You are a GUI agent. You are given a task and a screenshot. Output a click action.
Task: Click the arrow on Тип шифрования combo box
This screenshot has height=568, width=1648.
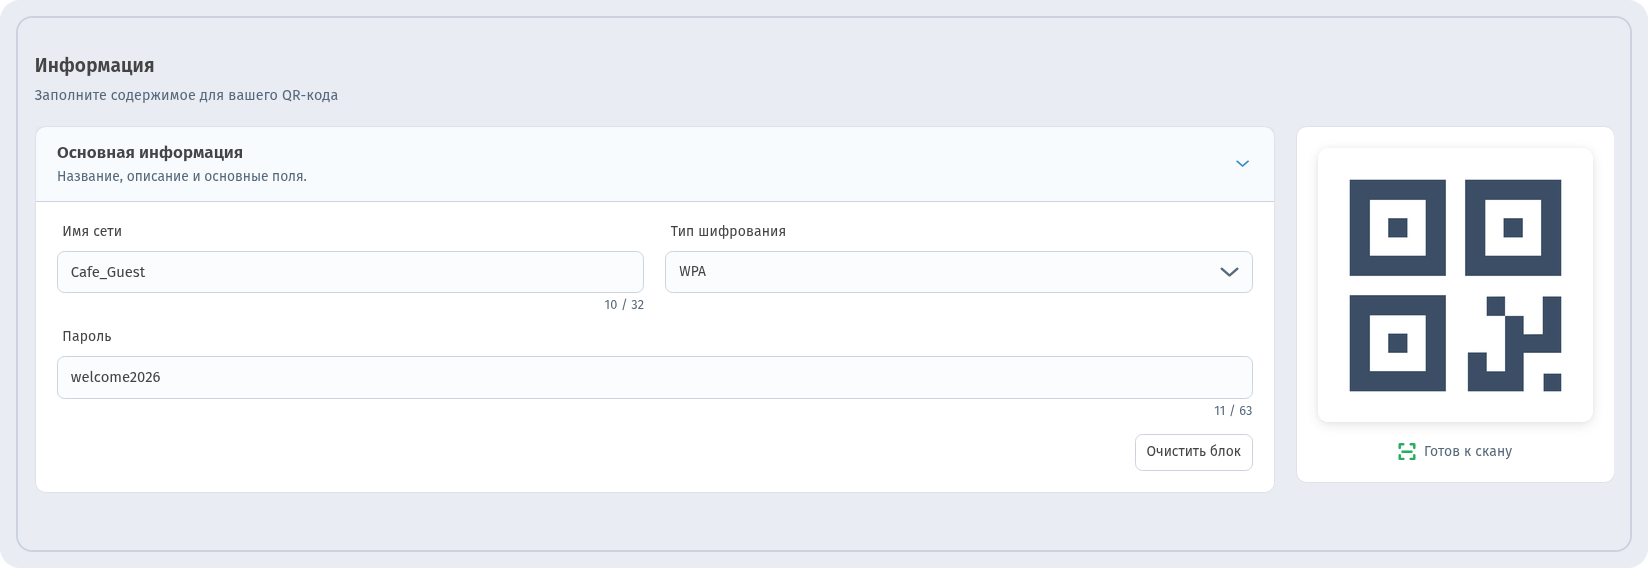[1229, 272]
